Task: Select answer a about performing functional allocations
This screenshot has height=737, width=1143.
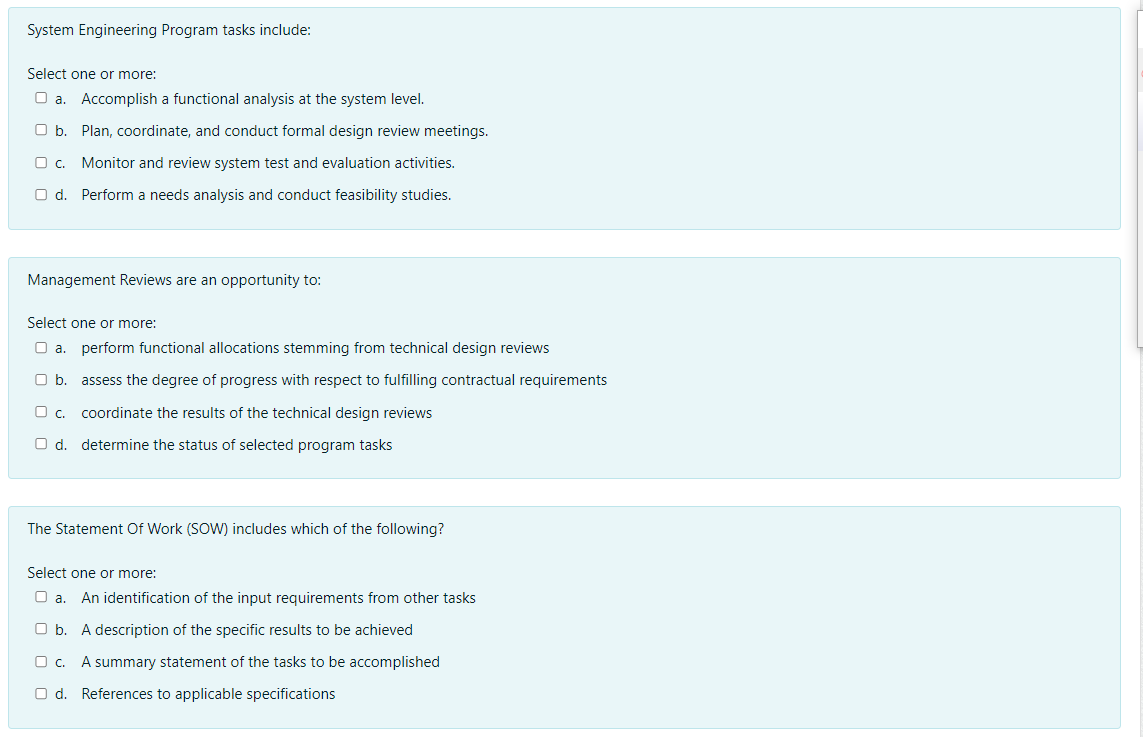Action: 40,346
